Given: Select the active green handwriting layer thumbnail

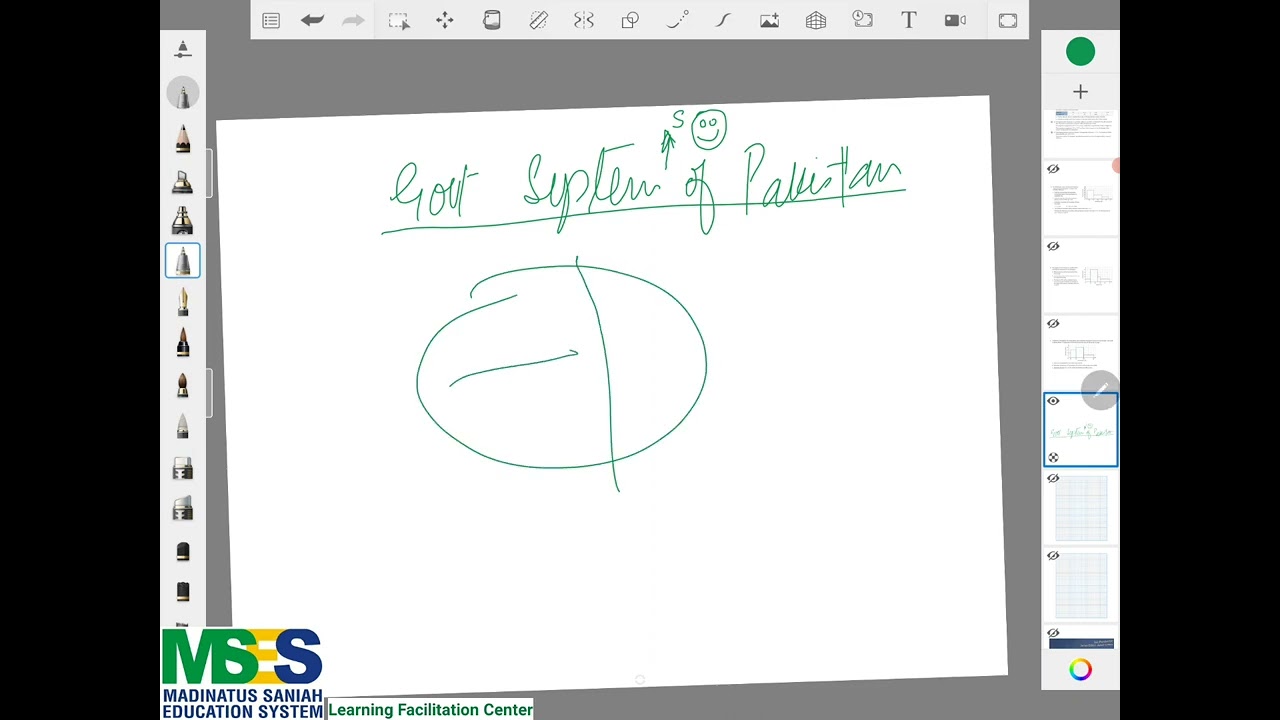Looking at the screenshot, I should click(1081, 431).
